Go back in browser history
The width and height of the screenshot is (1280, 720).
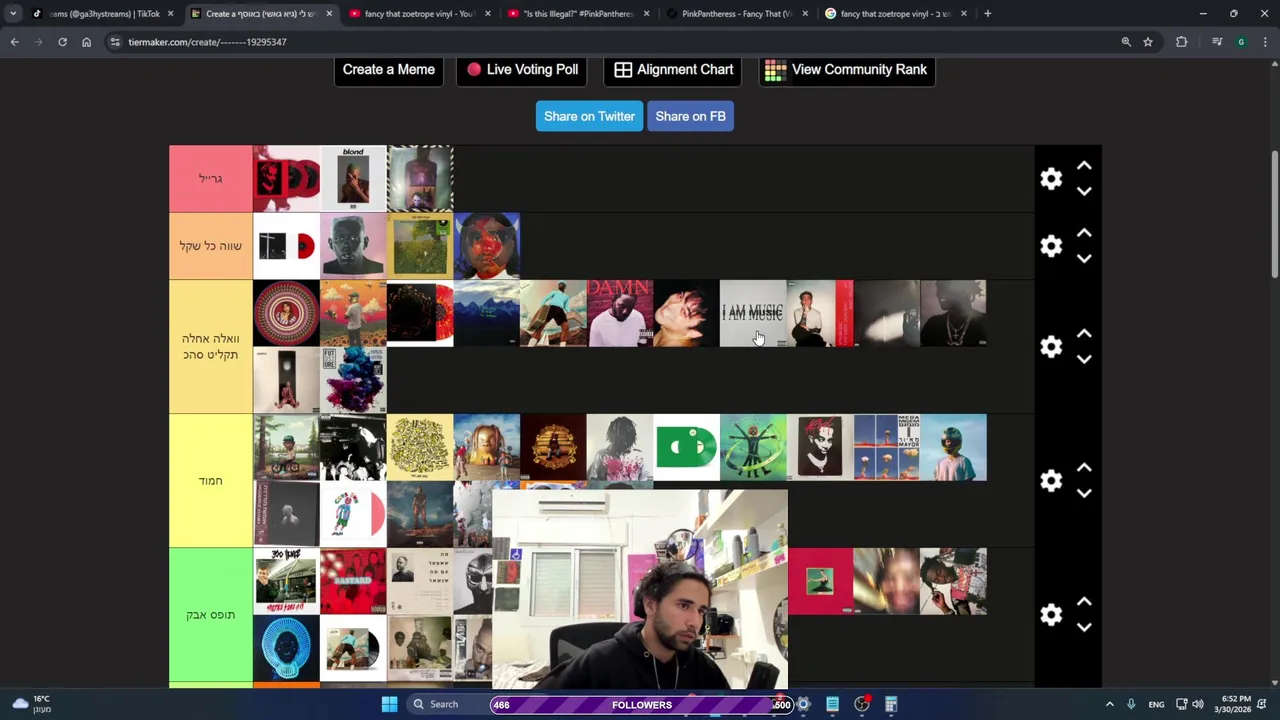(14, 42)
